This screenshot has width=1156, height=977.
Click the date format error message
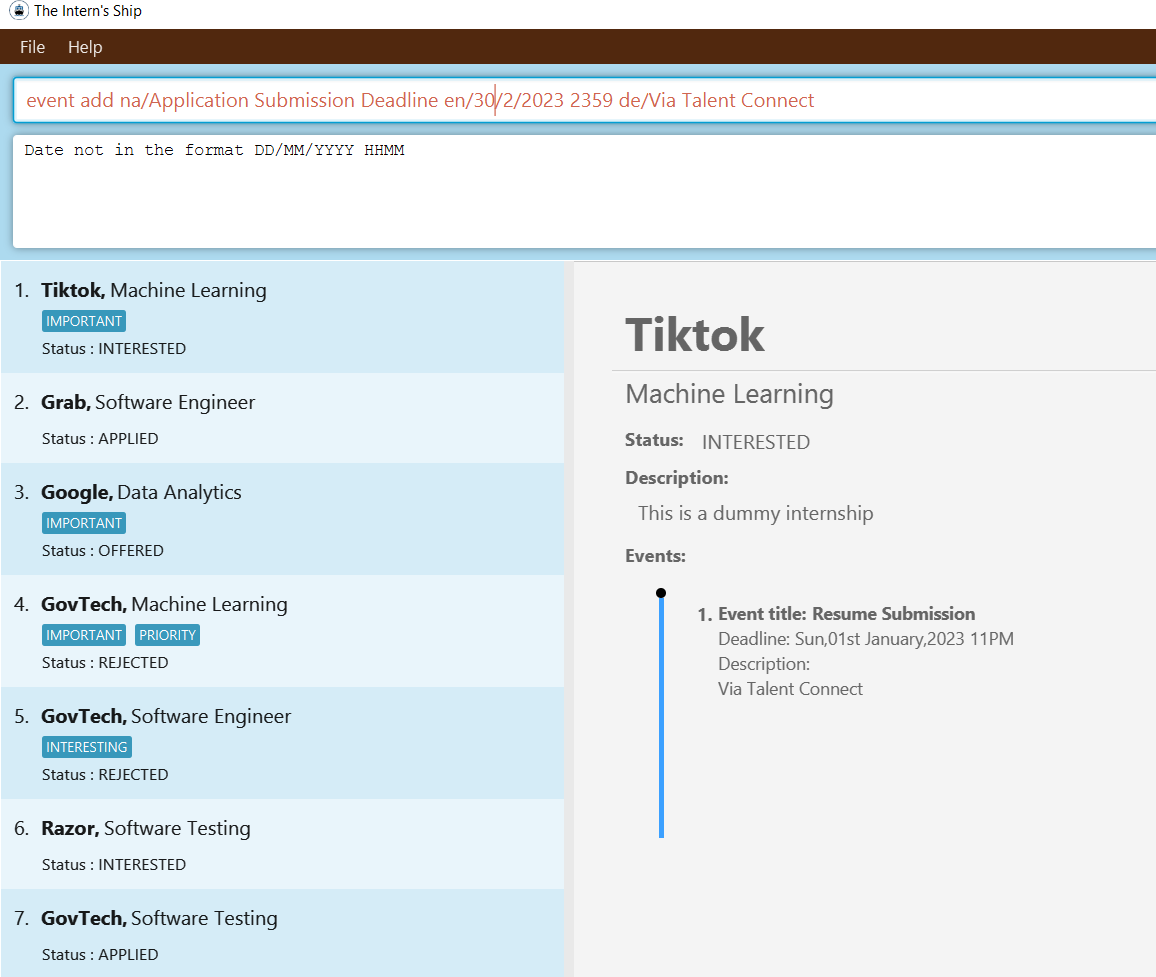214,150
